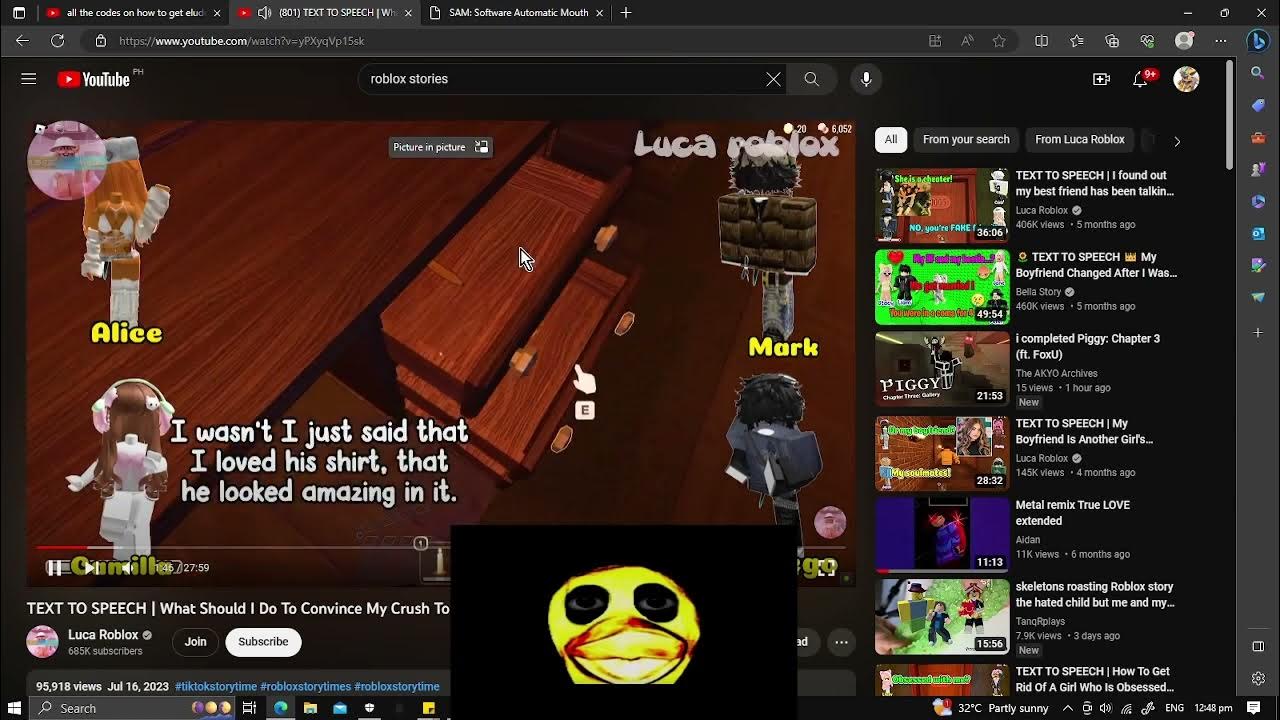Open File Explorer from the taskbar
The height and width of the screenshot is (720, 1280).
pyautogui.click(x=310, y=708)
